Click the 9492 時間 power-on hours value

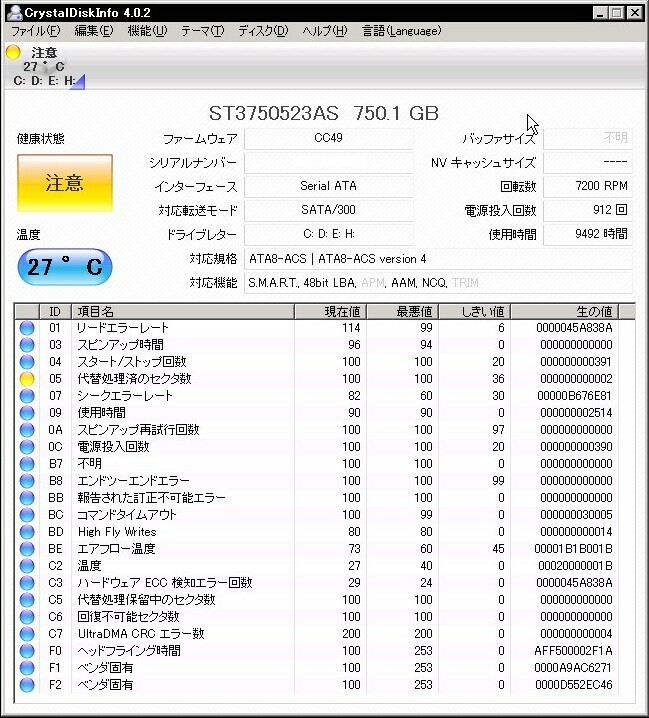(588, 234)
